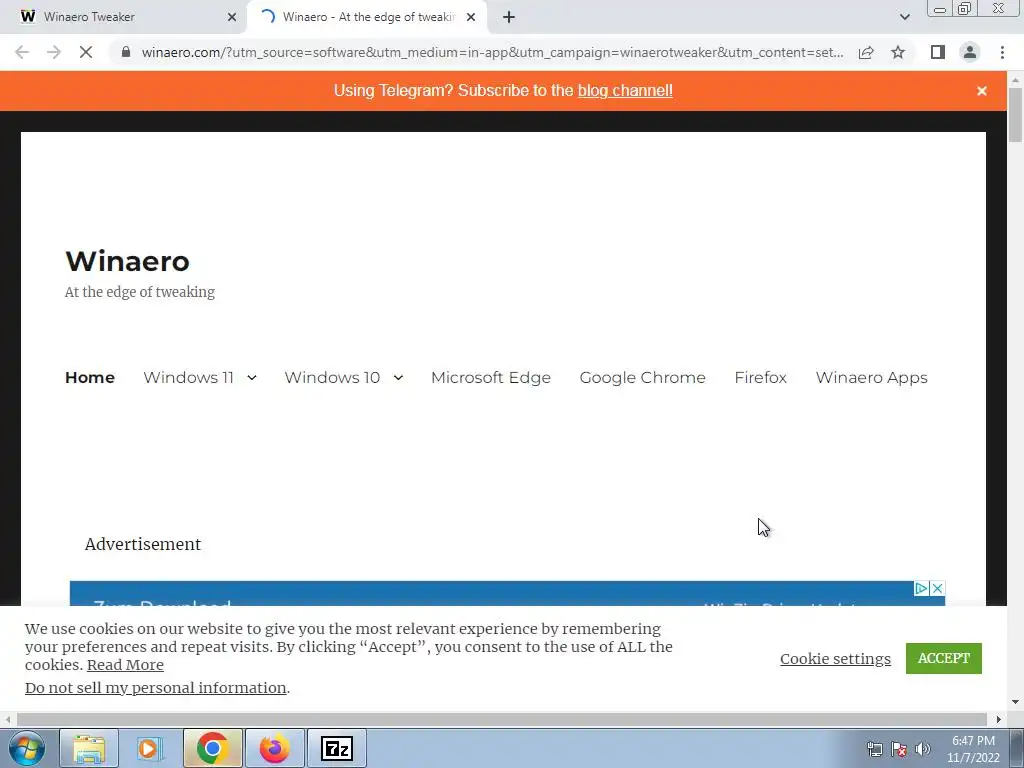This screenshot has width=1024, height=768.
Task: Open Microsoft Edge category
Action: pyautogui.click(x=491, y=377)
